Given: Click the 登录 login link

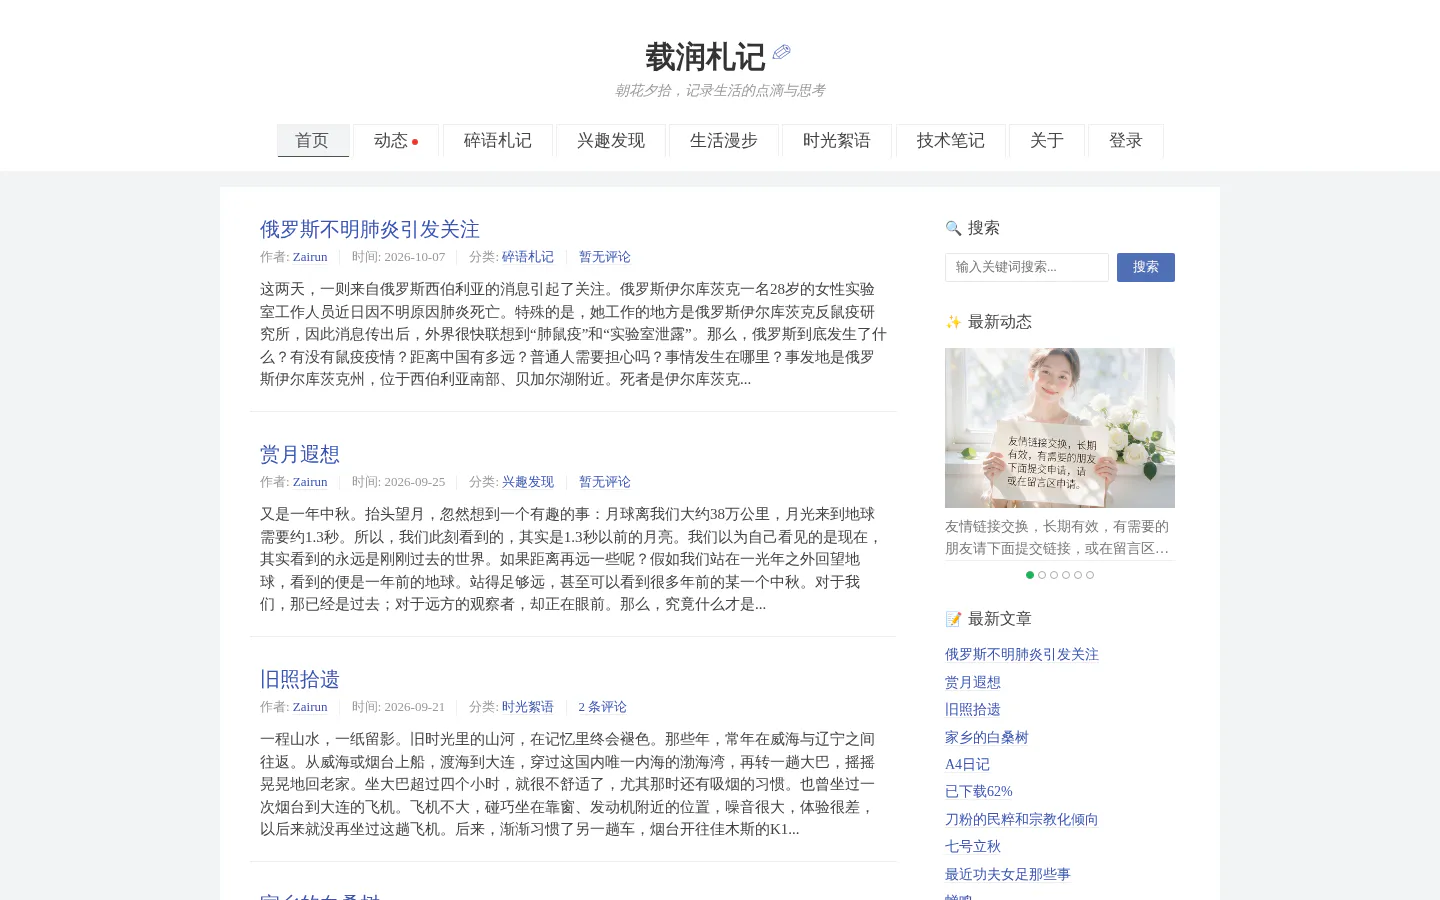Looking at the screenshot, I should pos(1126,141).
